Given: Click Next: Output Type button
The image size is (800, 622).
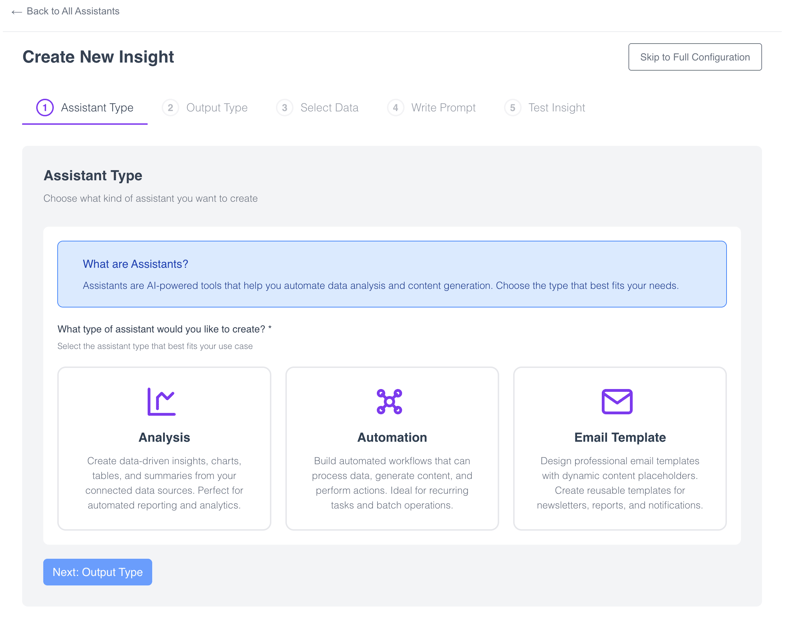Looking at the screenshot, I should pos(98,572).
